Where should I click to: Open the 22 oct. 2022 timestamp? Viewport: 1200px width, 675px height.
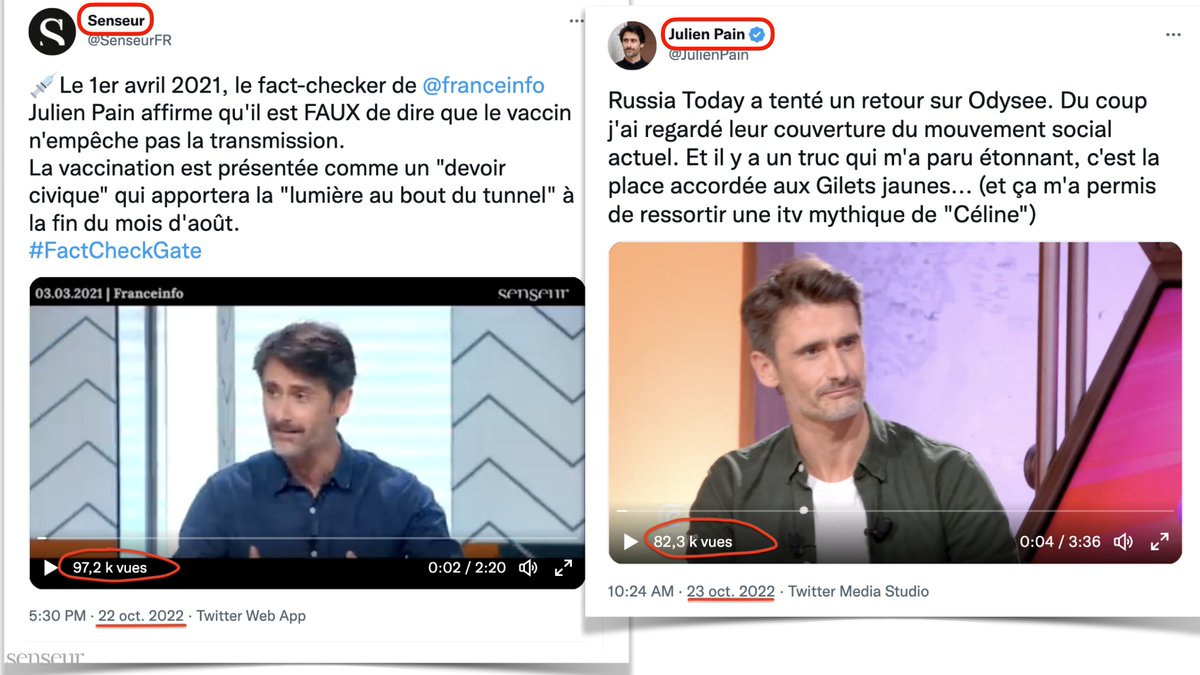(140, 616)
